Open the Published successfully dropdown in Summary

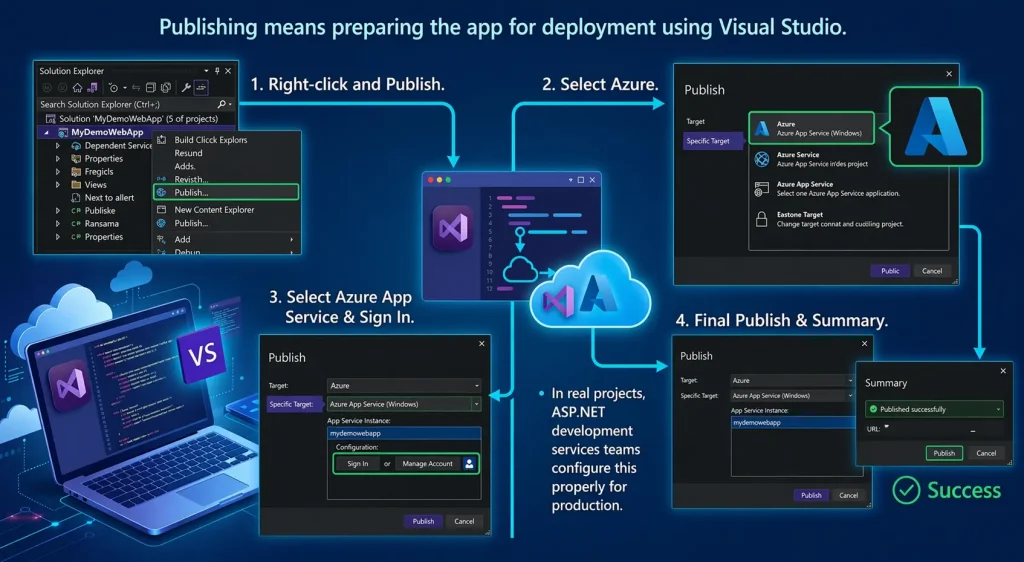[998, 409]
